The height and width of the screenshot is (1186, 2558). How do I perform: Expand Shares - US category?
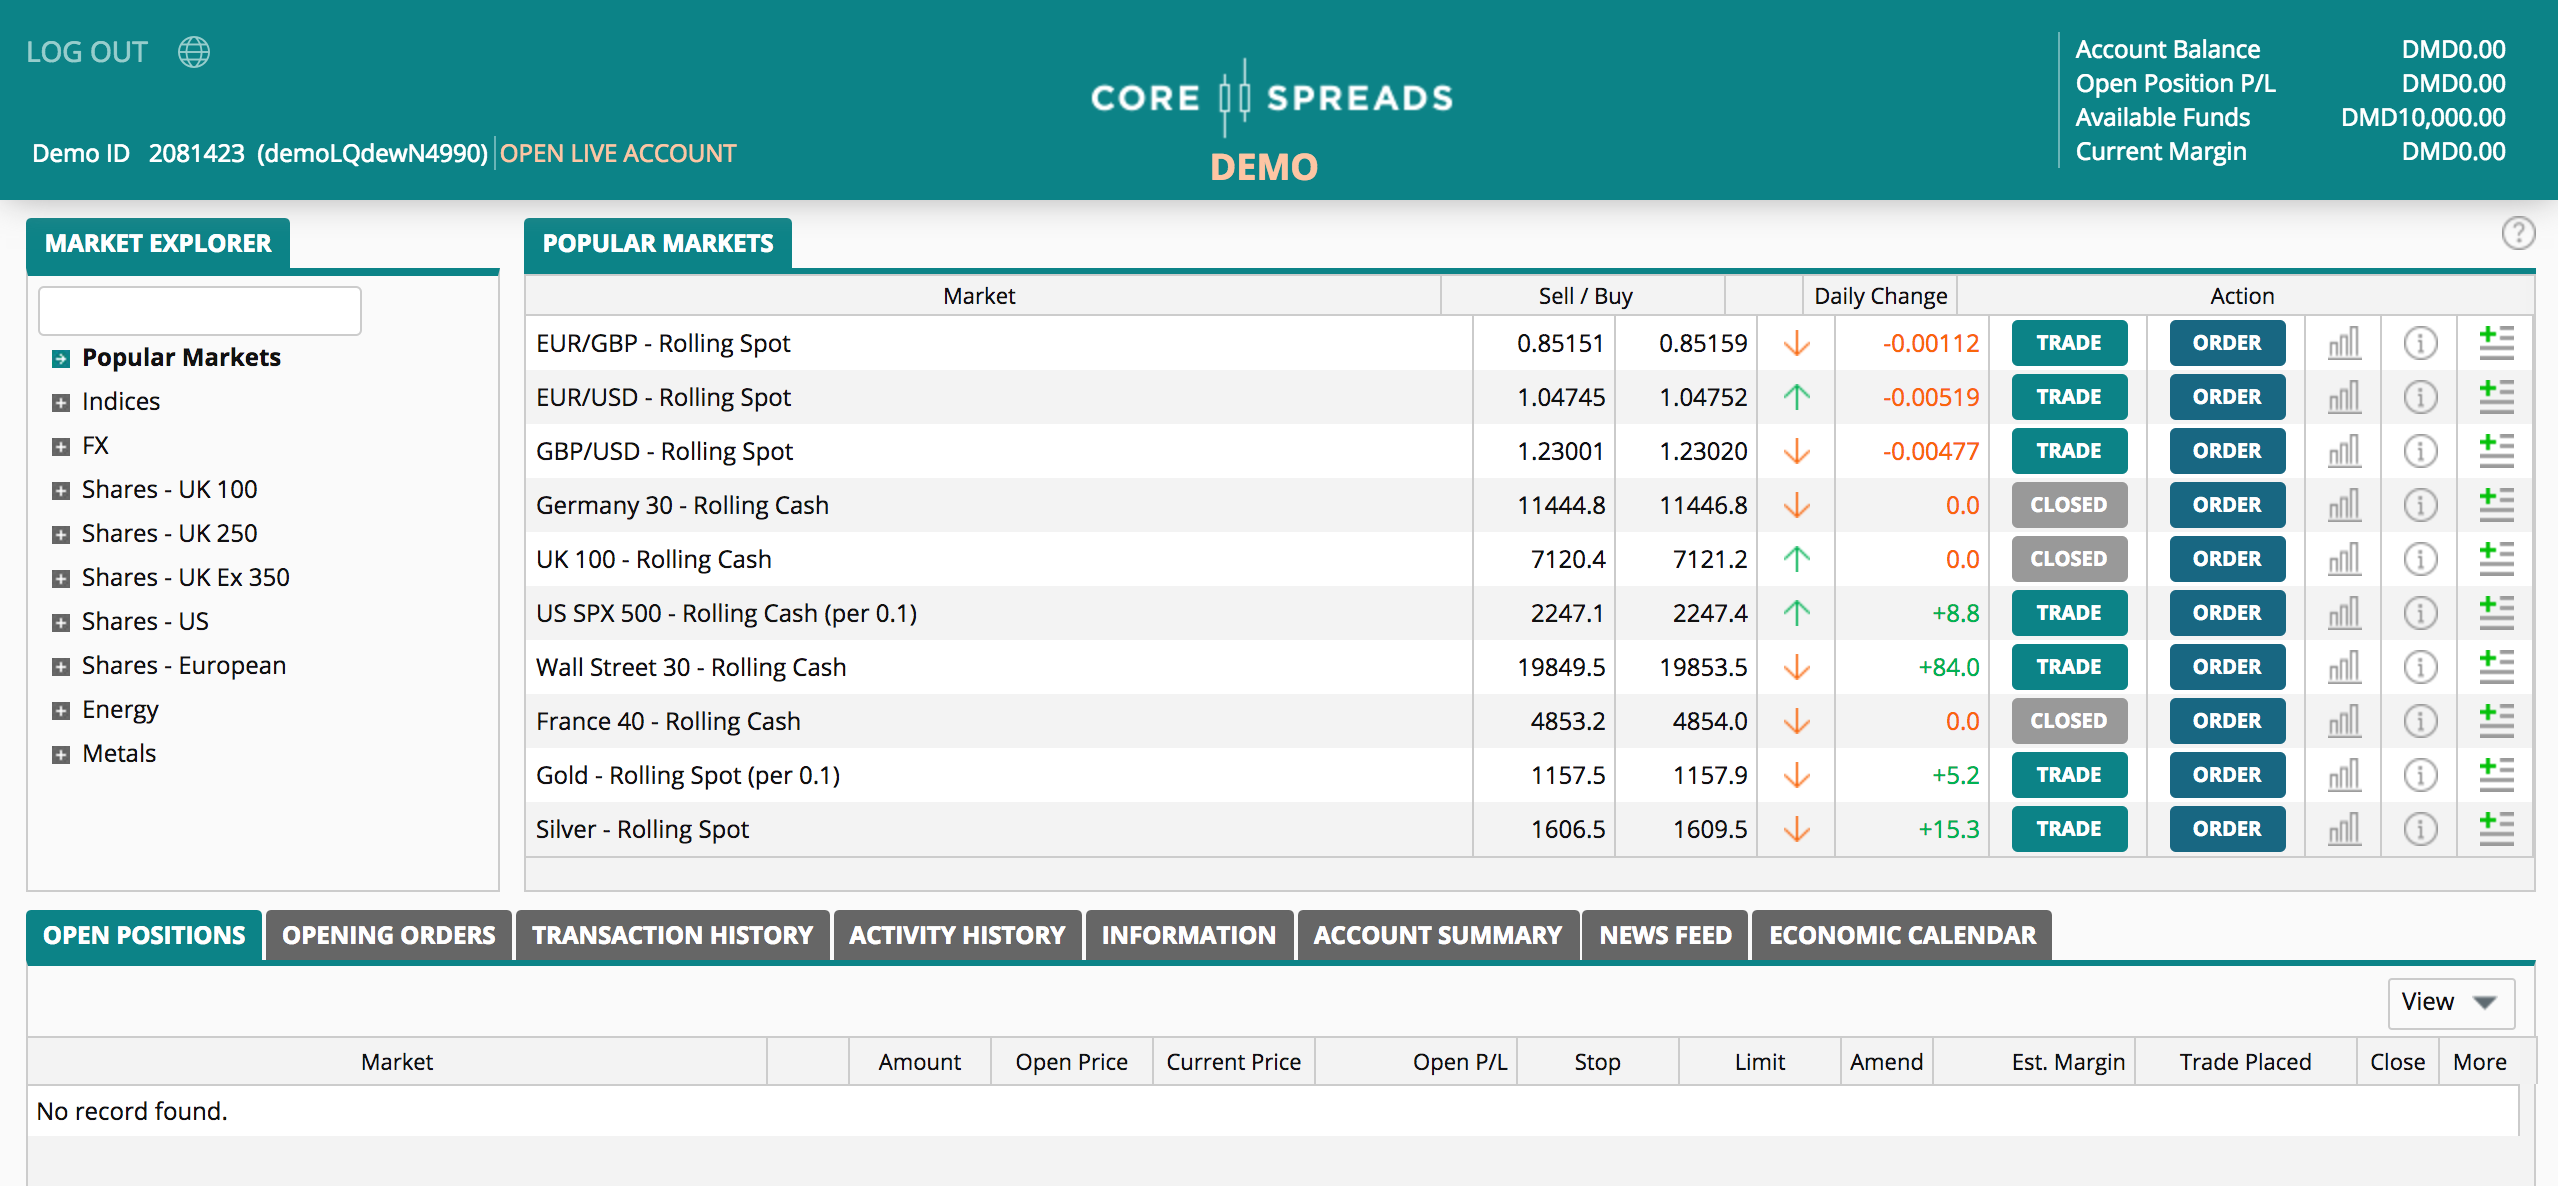61,623
